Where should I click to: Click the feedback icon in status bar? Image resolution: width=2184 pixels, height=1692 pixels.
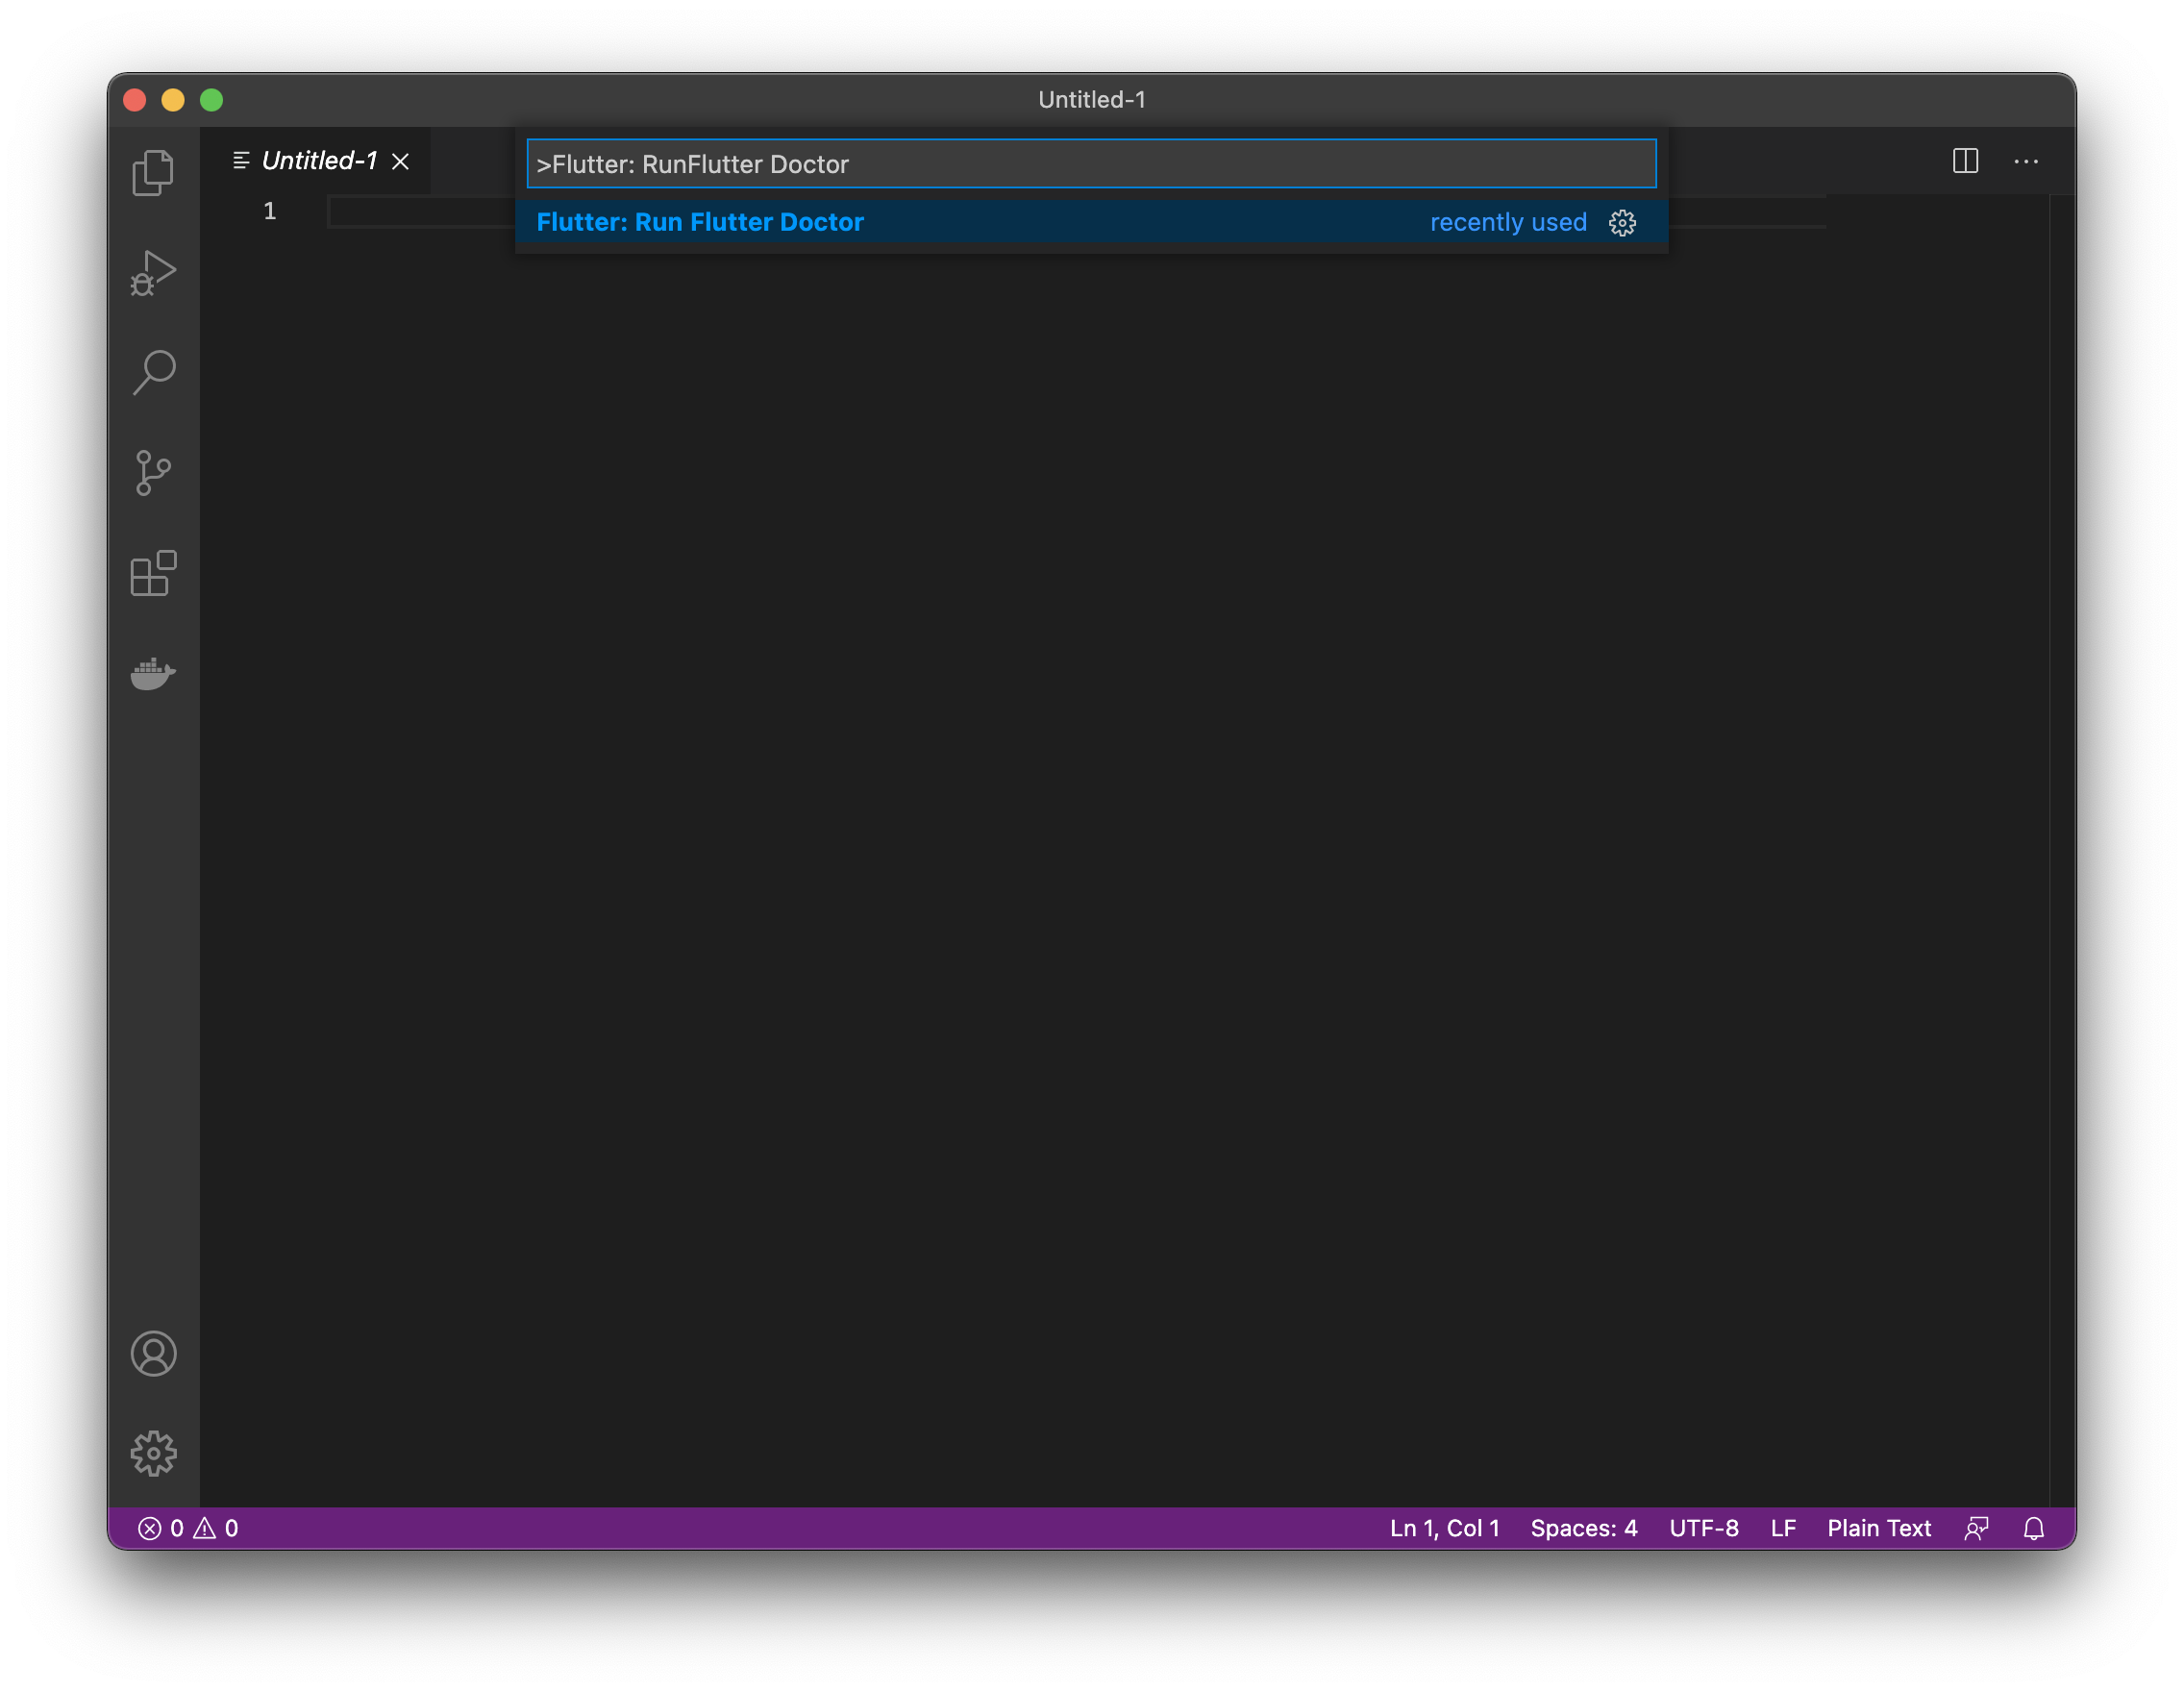(x=1976, y=1528)
